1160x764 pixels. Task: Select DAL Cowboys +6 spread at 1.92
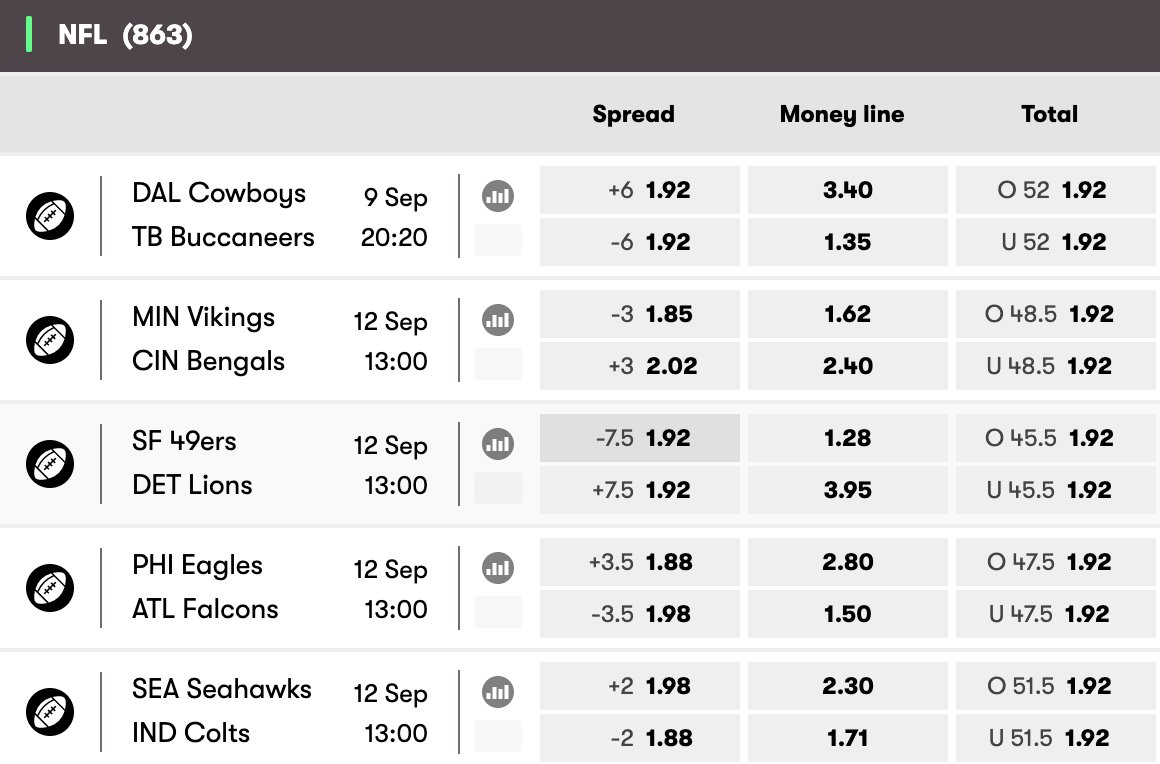point(640,190)
